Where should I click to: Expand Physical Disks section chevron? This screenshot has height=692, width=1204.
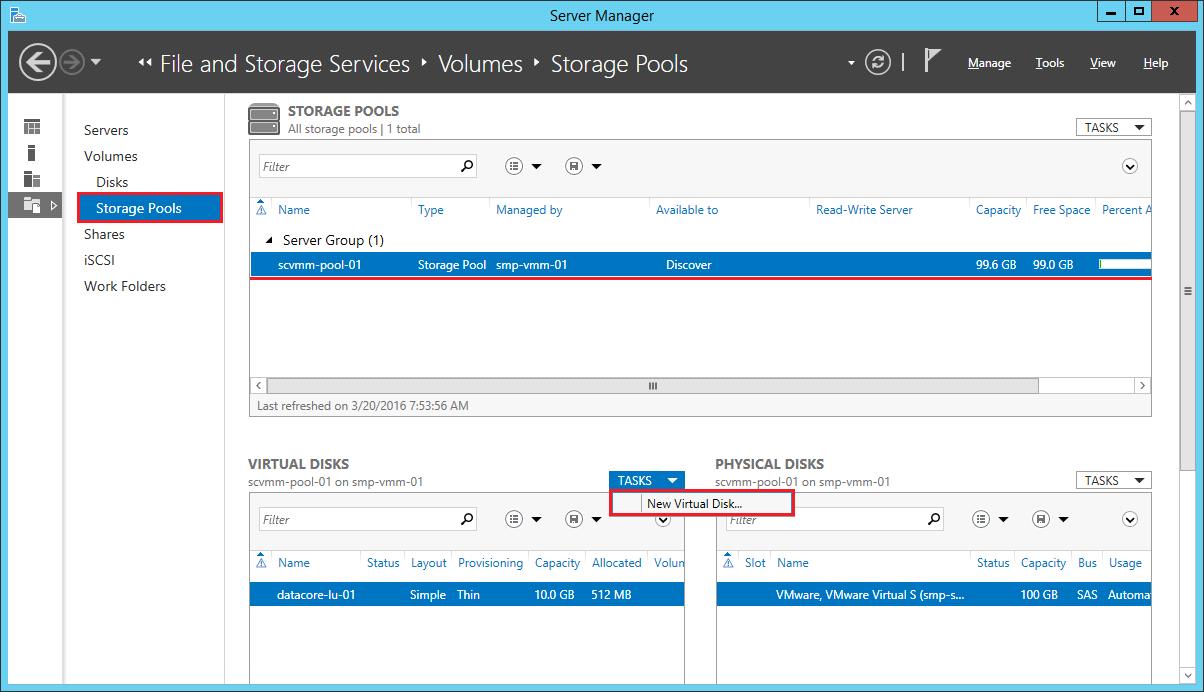pos(1130,519)
